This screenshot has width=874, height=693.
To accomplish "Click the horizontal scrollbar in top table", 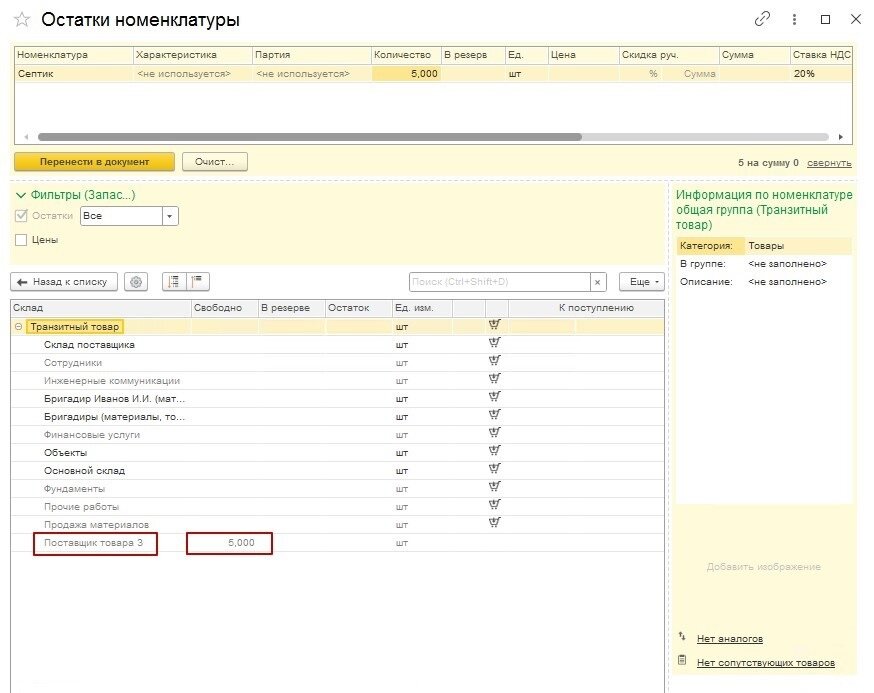I will click(x=310, y=137).
